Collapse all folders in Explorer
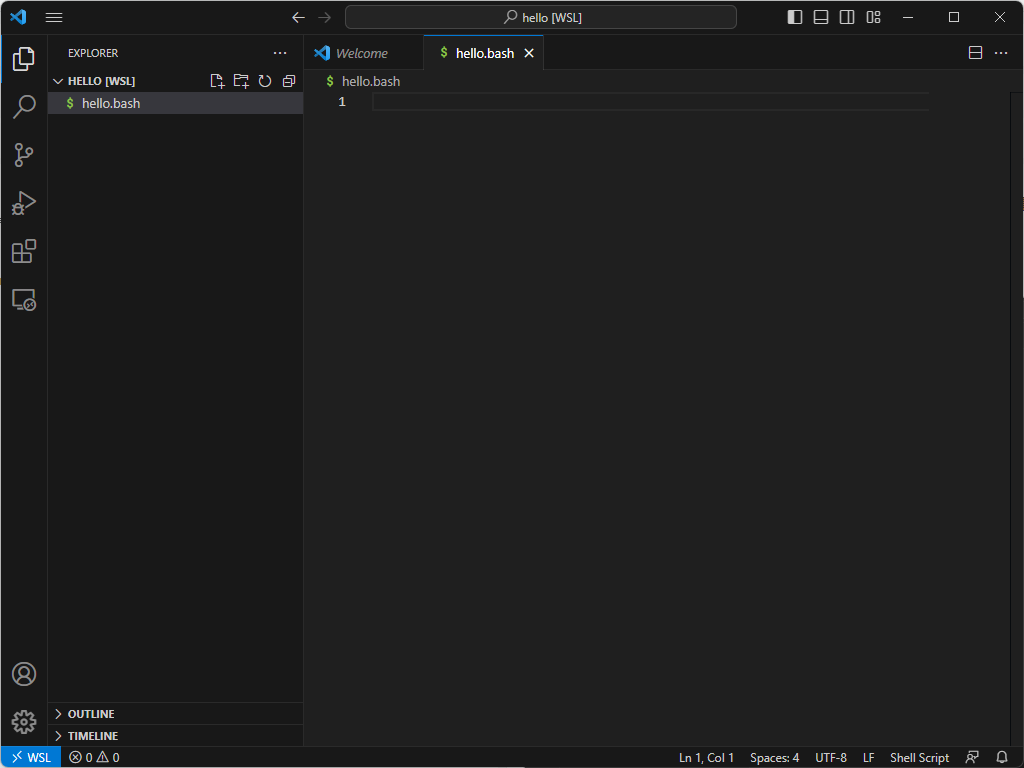Screen dimensions: 1024x768 (289, 81)
